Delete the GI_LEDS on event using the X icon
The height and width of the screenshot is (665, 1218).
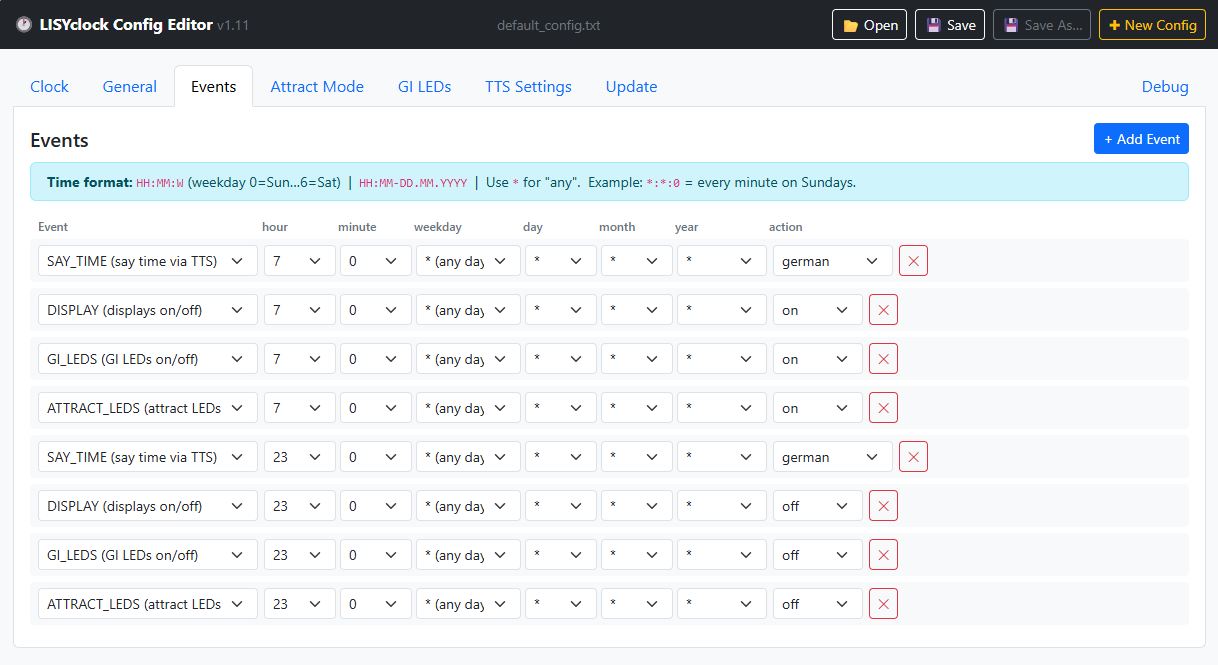coord(883,358)
